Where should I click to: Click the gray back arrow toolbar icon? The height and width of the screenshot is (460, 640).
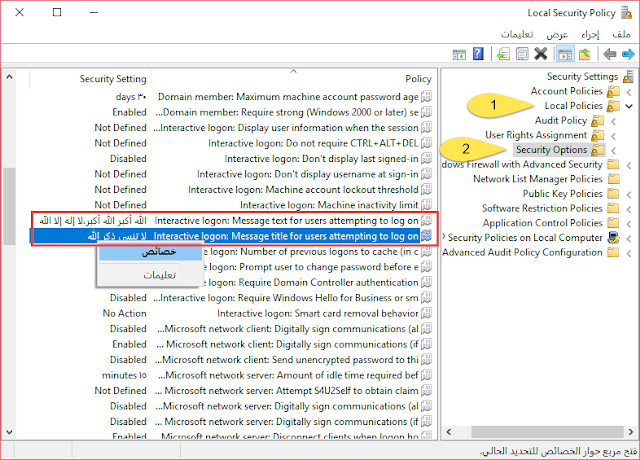tap(609, 54)
